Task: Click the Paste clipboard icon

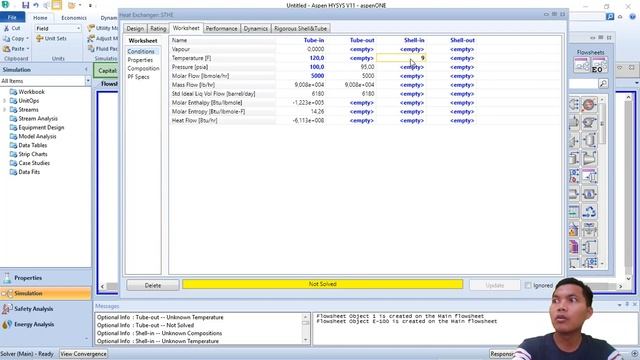Action: [x=7, y=49]
